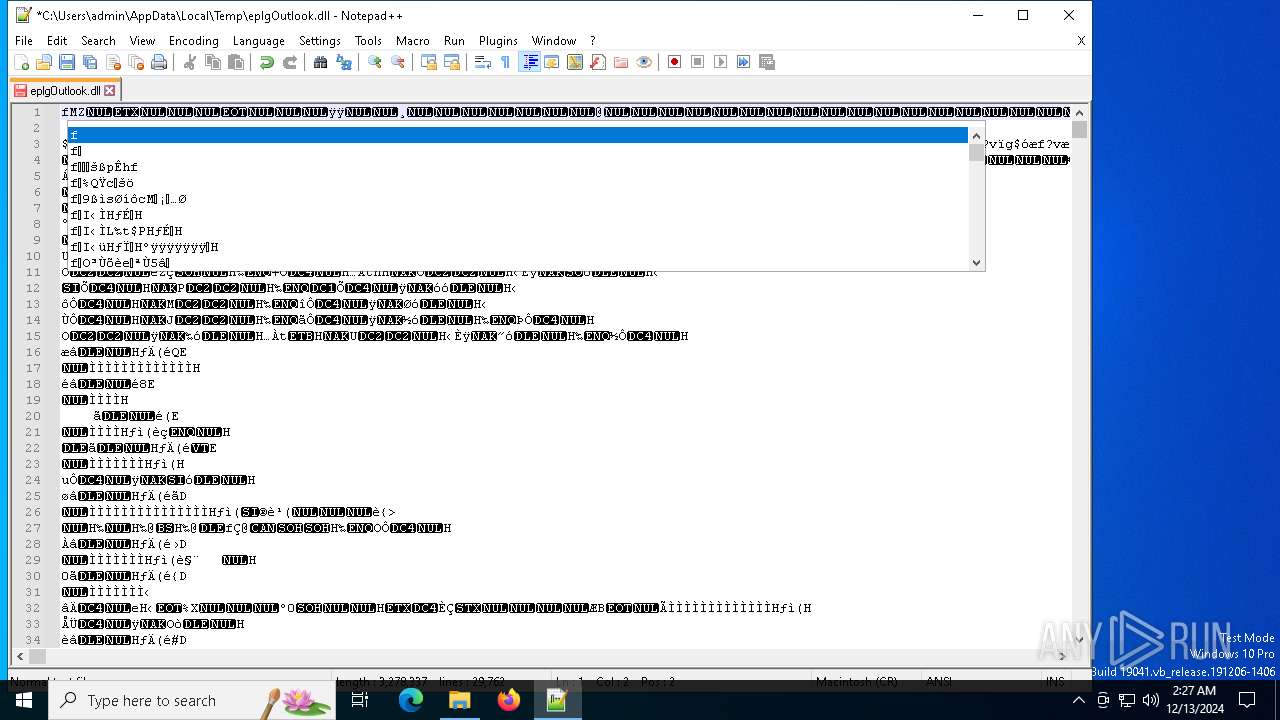Click line number 20 in the margin
1280x720 pixels.
(34, 416)
